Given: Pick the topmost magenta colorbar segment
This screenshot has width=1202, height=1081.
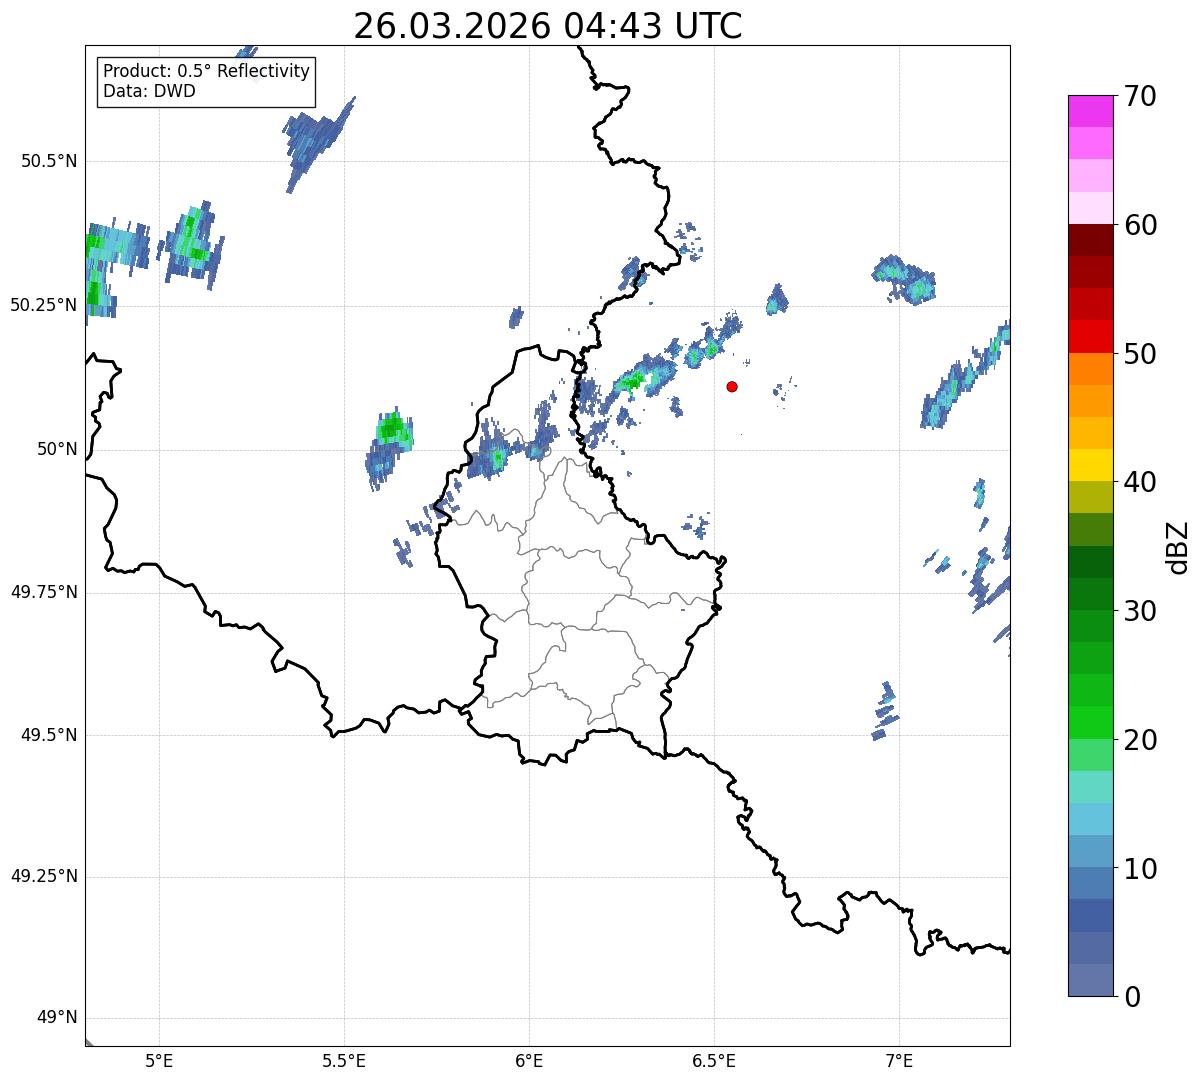Looking at the screenshot, I should pyautogui.click(x=1090, y=111).
